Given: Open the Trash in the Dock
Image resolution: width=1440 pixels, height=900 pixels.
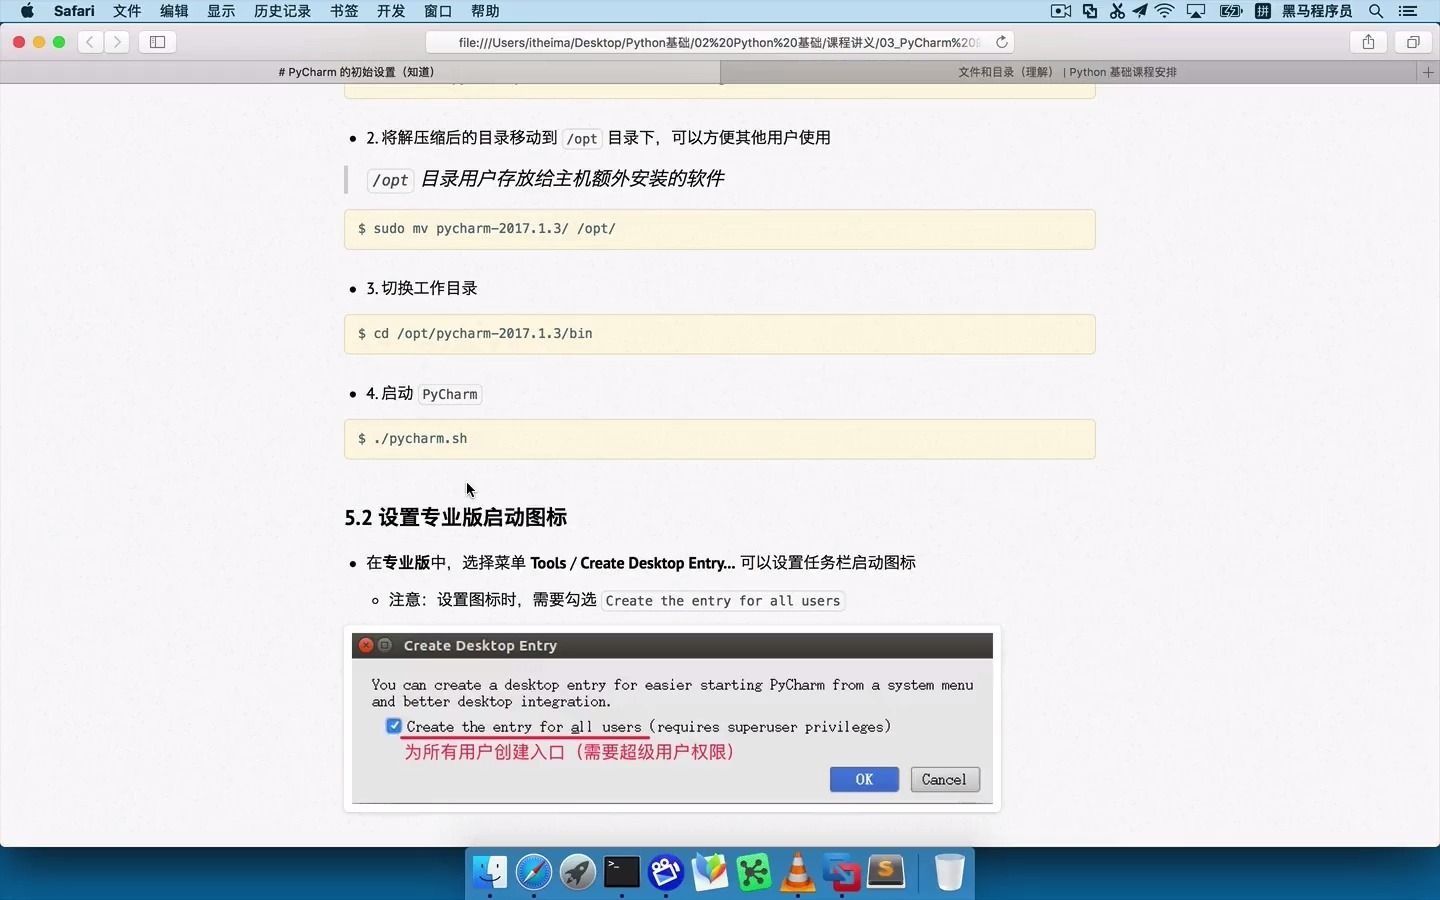Looking at the screenshot, I should (x=949, y=872).
